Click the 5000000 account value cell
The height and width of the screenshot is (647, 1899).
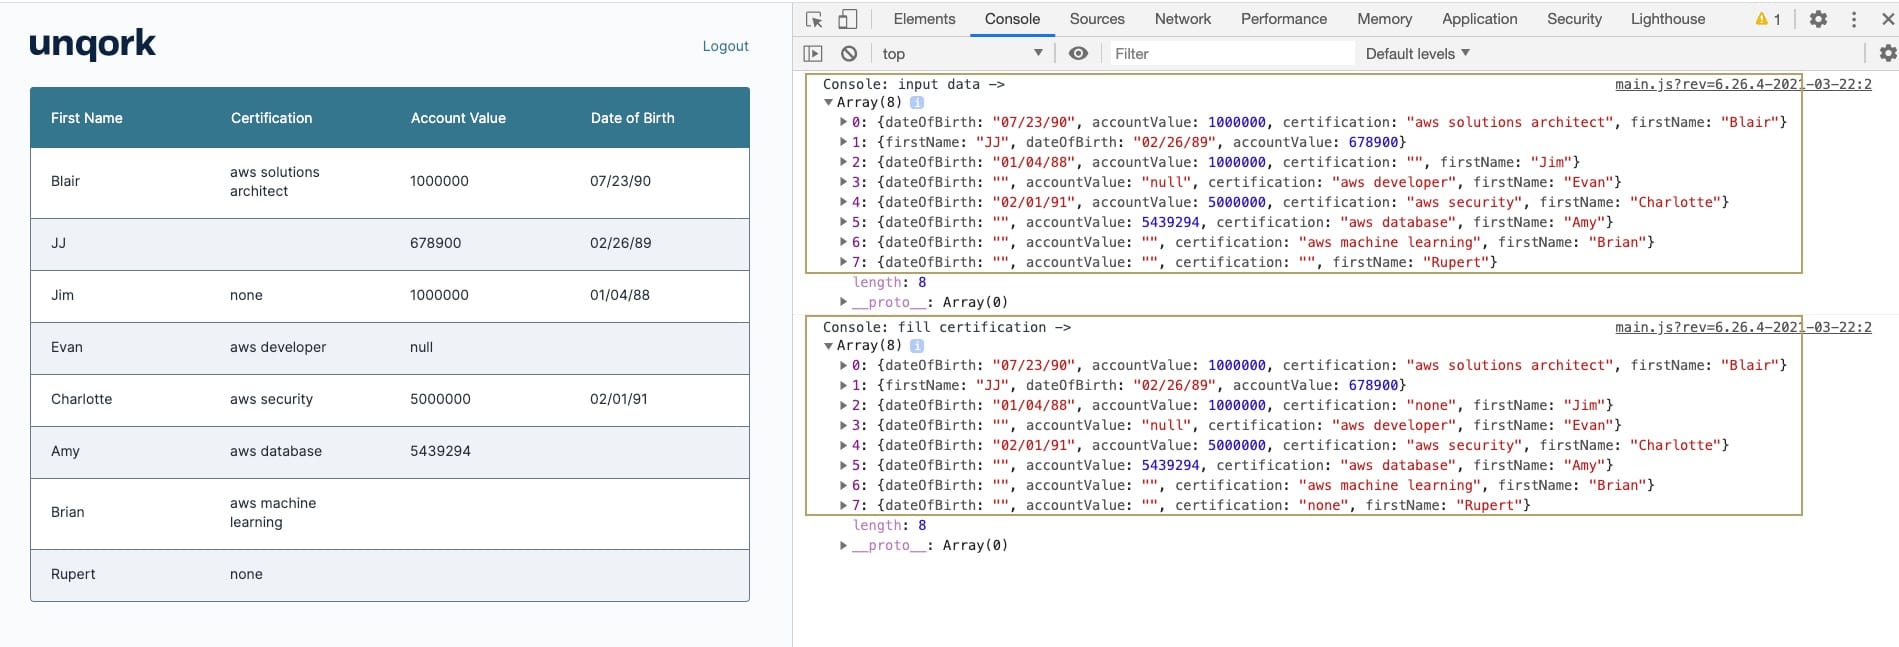click(440, 399)
